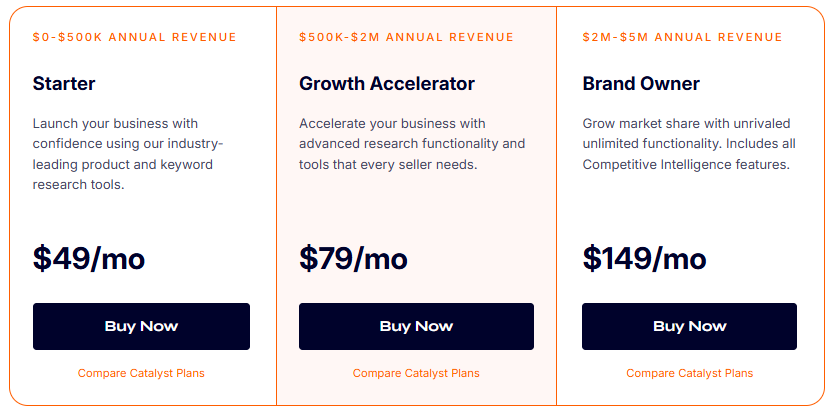The width and height of the screenshot is (832, 410).
Task: Click the $0-$500K Annual Revenue label
Action: tap(135, 38)
